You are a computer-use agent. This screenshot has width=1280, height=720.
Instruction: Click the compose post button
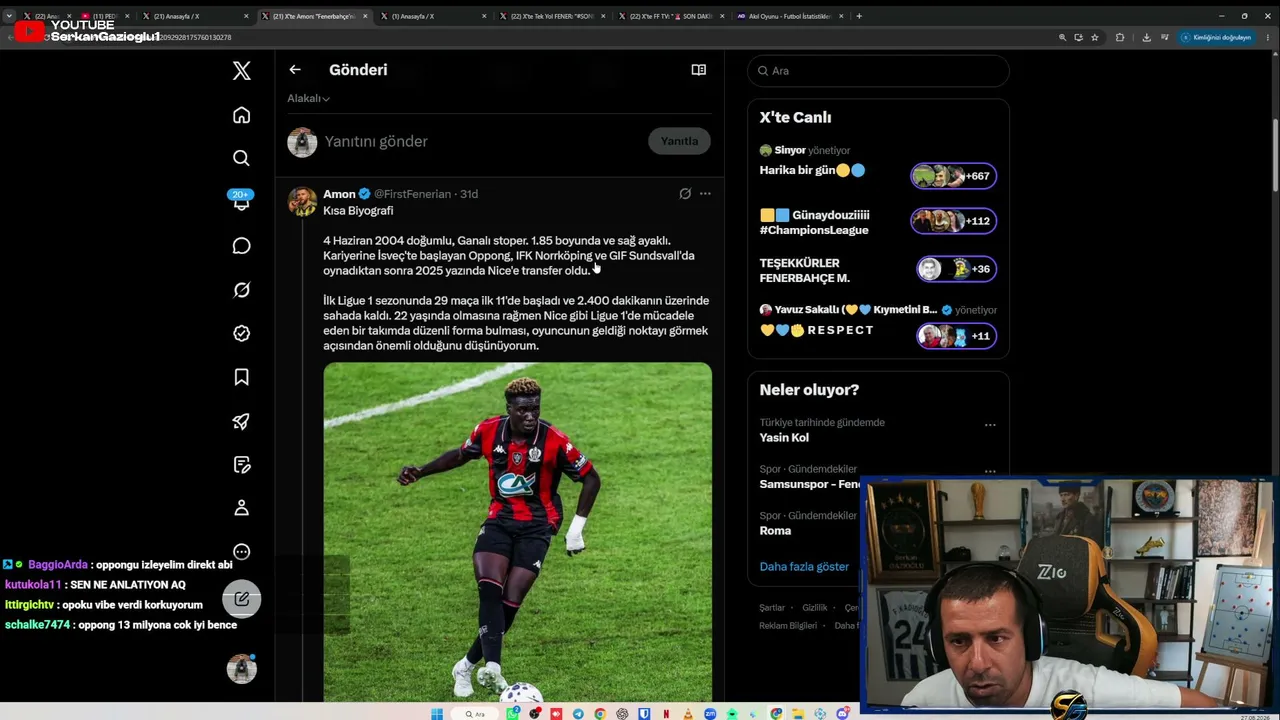pos(242,599)
